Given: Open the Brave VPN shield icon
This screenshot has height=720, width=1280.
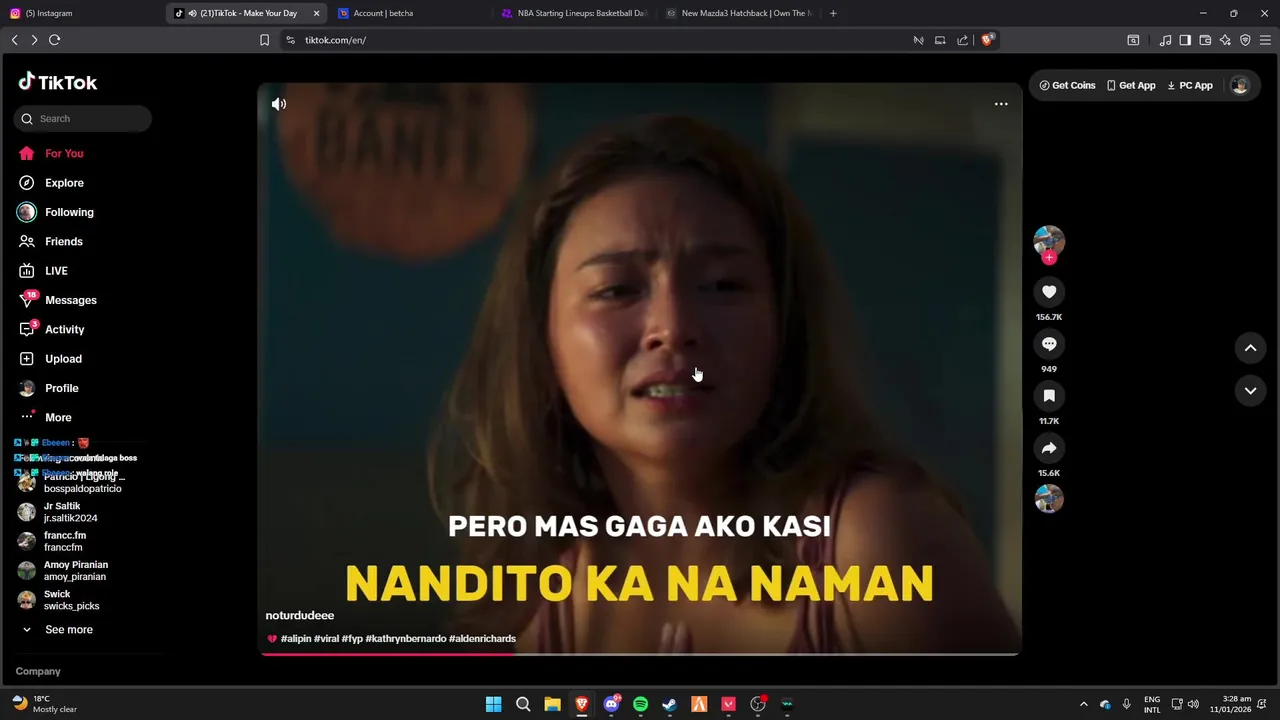Looking at the screenshot, I should coord(1245,40).
